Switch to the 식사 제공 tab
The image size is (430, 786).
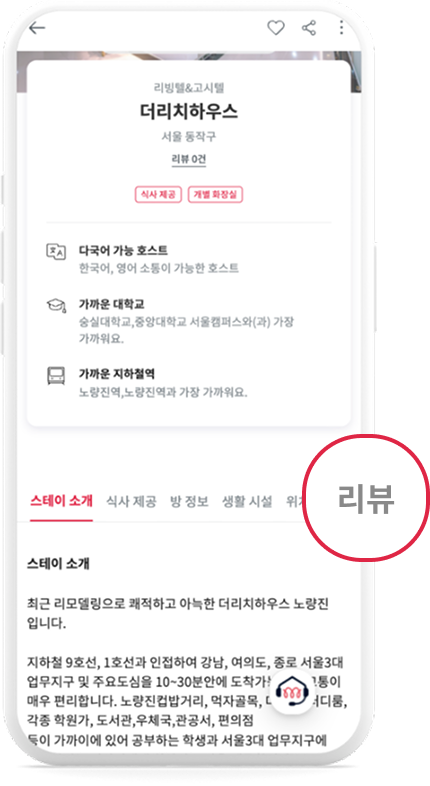pos(131,501)
